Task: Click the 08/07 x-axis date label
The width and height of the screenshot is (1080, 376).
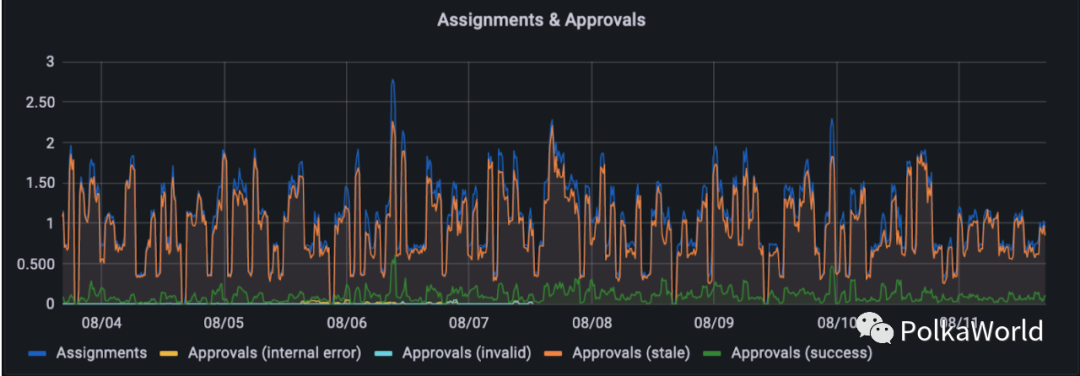Action: 468,322
